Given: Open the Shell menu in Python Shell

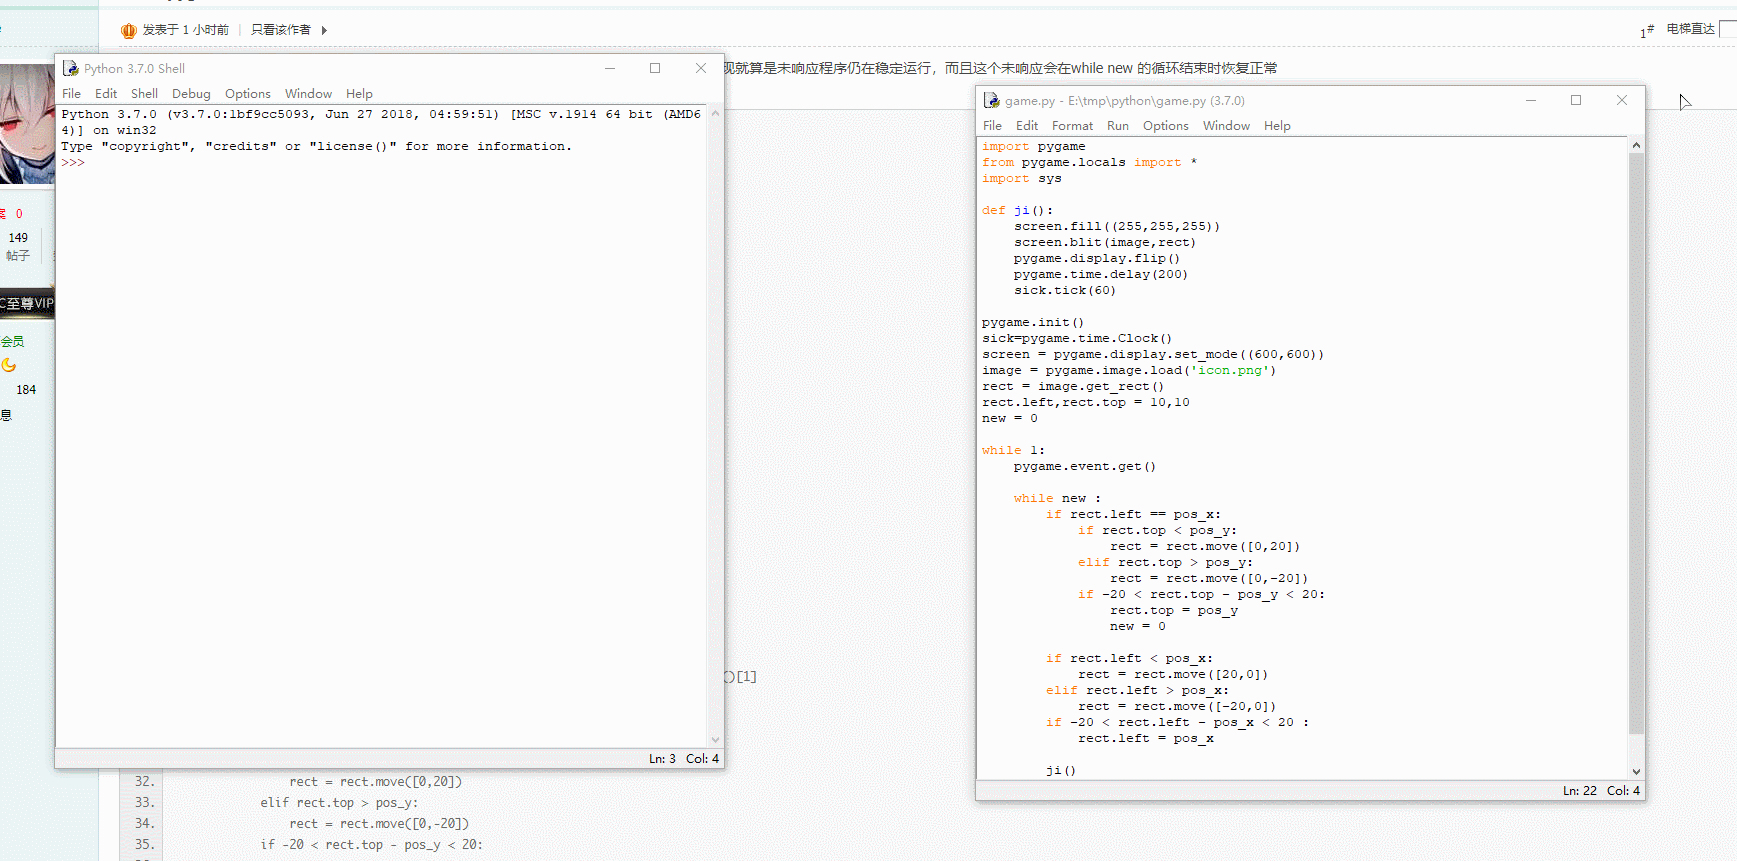Looking at the screenshot, I should (x=144, y=93).
